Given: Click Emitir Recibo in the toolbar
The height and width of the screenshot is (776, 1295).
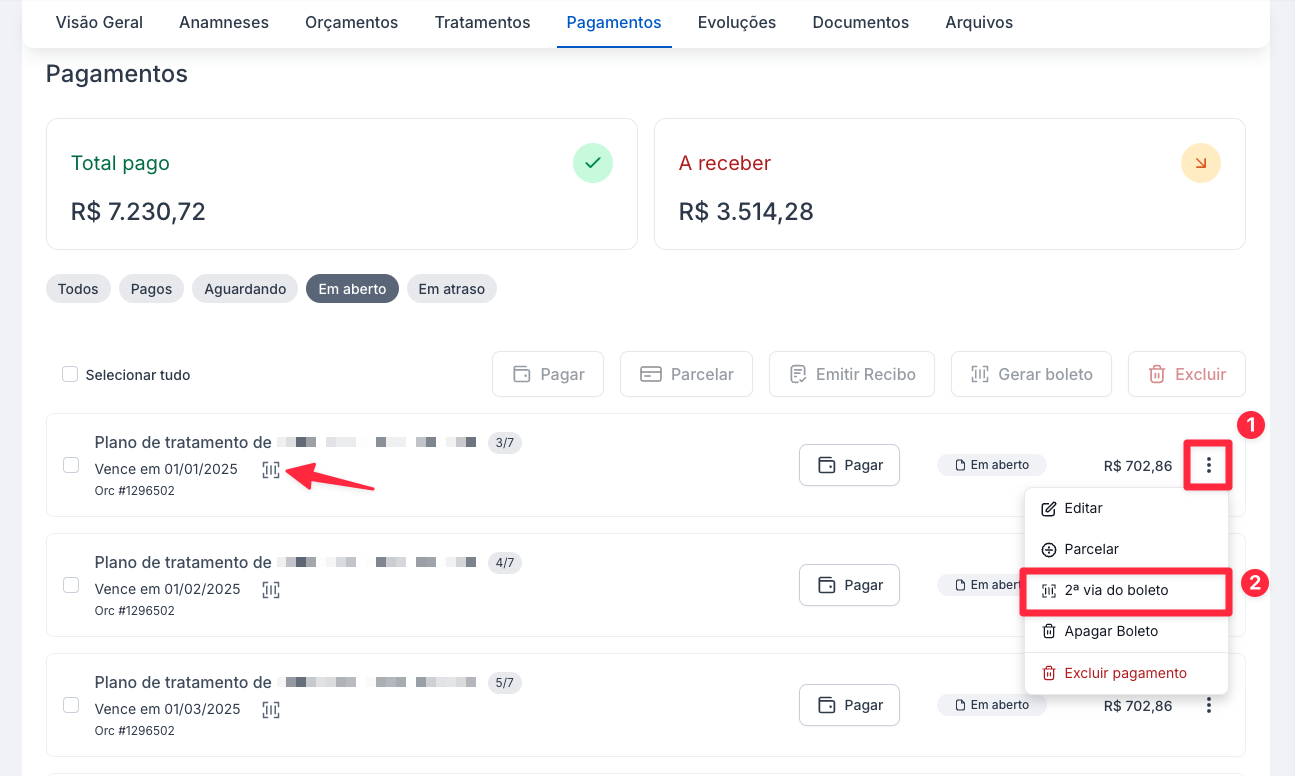Looking at the screenshot, I should (x=851, y=374).
